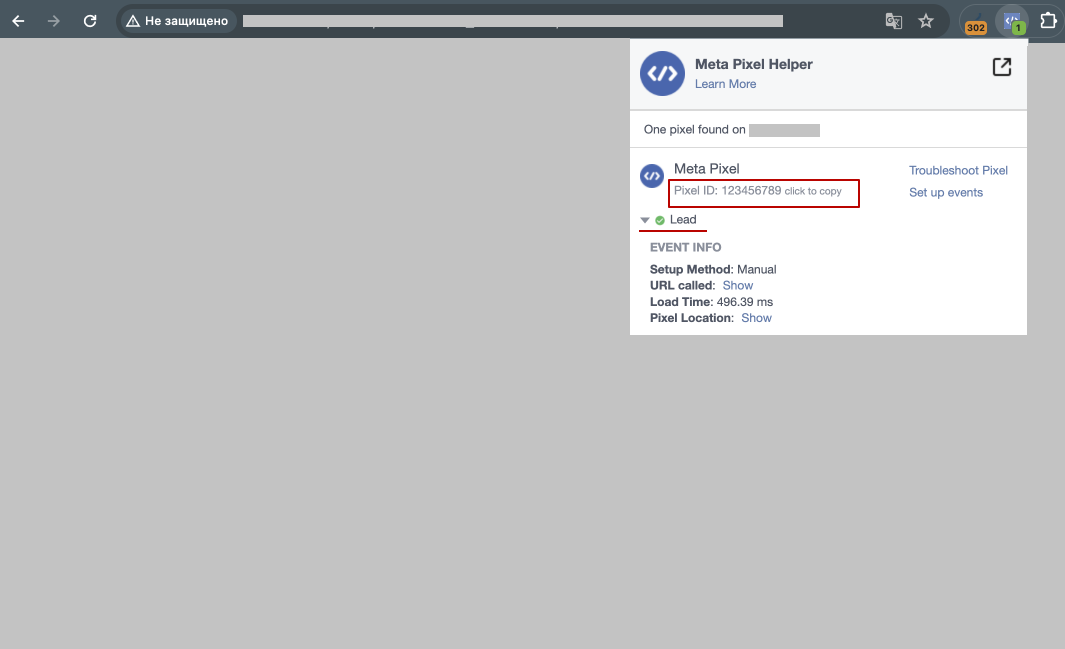Open Pixel Helper in a new window icon
Image resolution: width=1065 pixels, height=649 pixels.
tap(1002, 67)
